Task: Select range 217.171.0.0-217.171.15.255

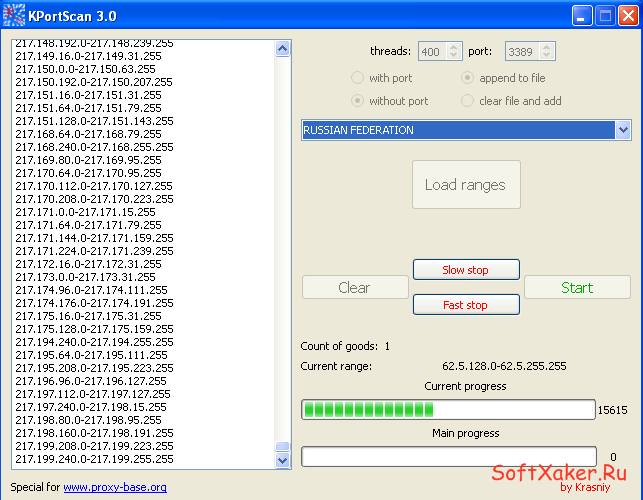Action: [85, 212]
